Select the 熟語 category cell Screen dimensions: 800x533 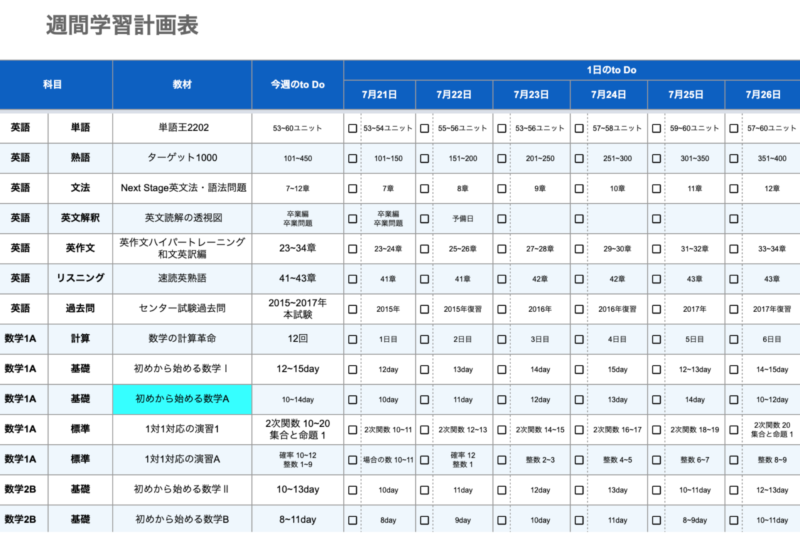tap(80, 158)
